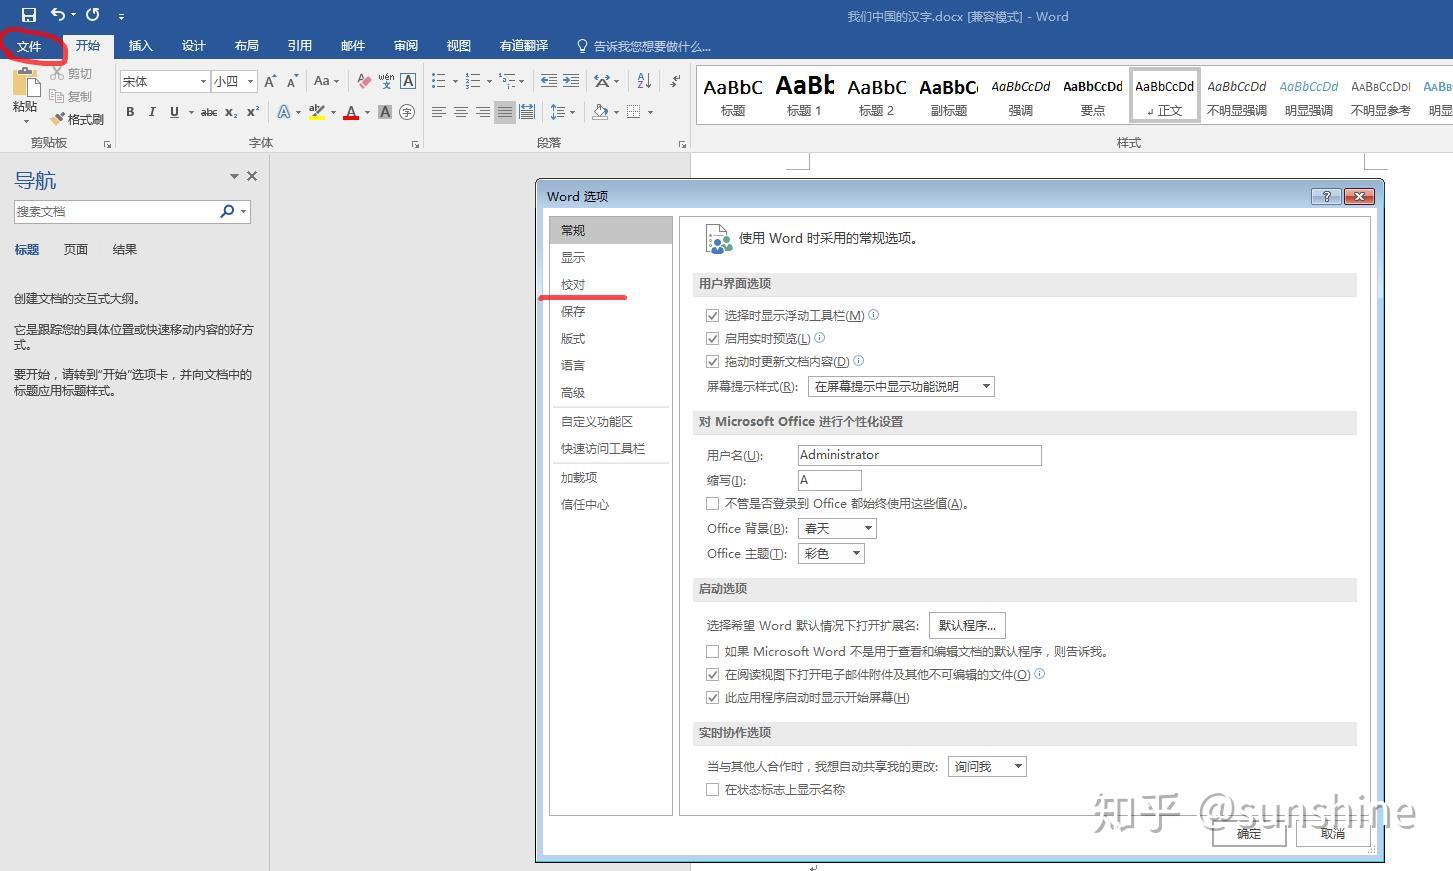Screen dimensions: 1453x871
Task: Click the Undo arrow icon
Action: click(x=58, y=15)
